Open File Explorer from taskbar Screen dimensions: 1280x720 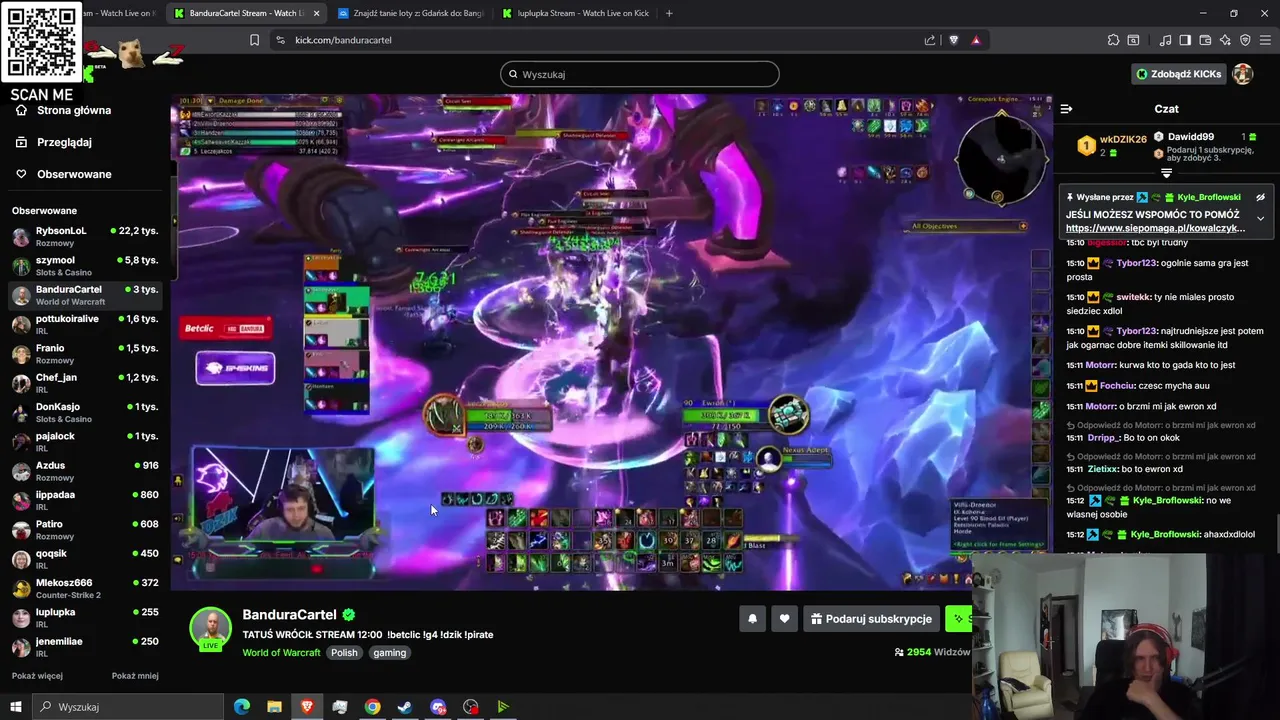tap(274, 707)
